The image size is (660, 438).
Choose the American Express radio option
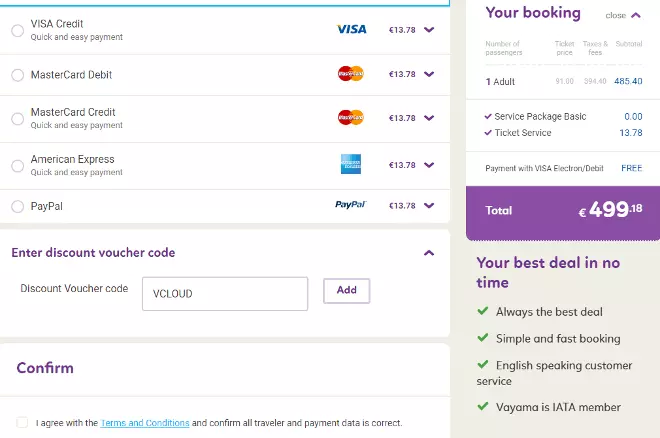[x=17, y=166]
